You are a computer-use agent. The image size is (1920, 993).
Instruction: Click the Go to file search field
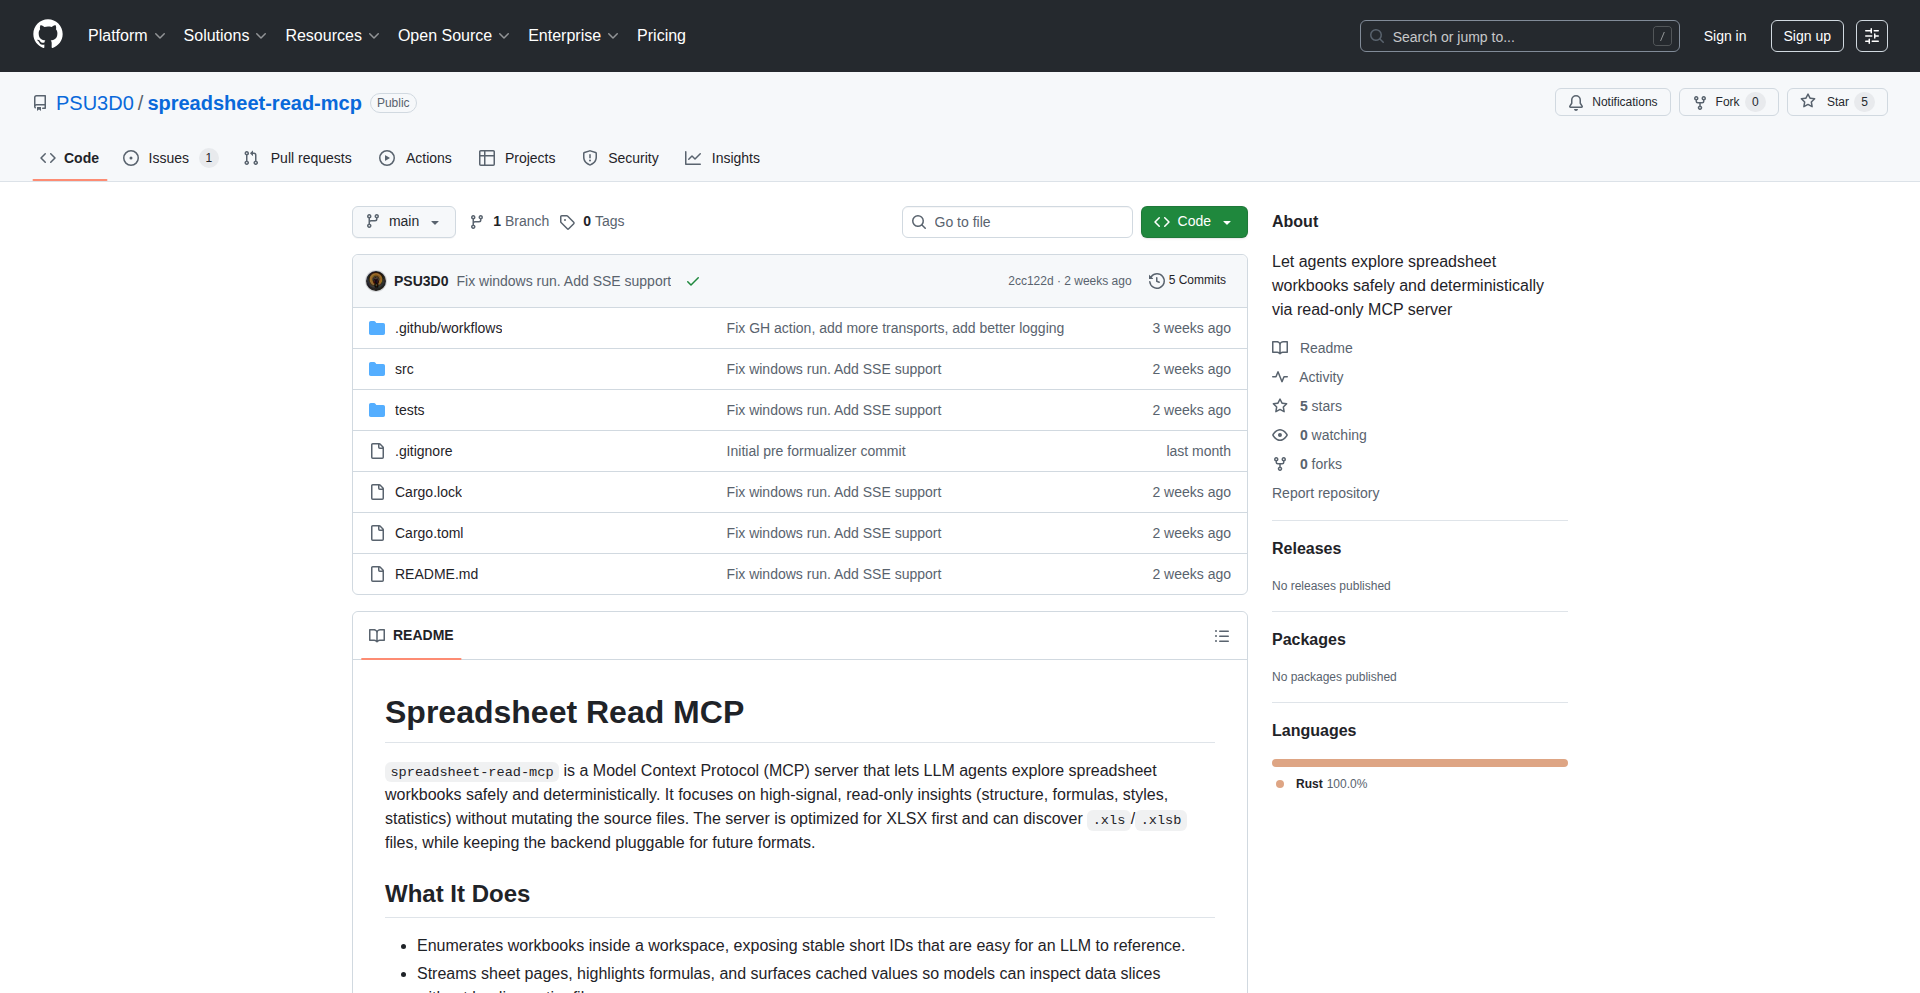click(x=1017, y=221)
